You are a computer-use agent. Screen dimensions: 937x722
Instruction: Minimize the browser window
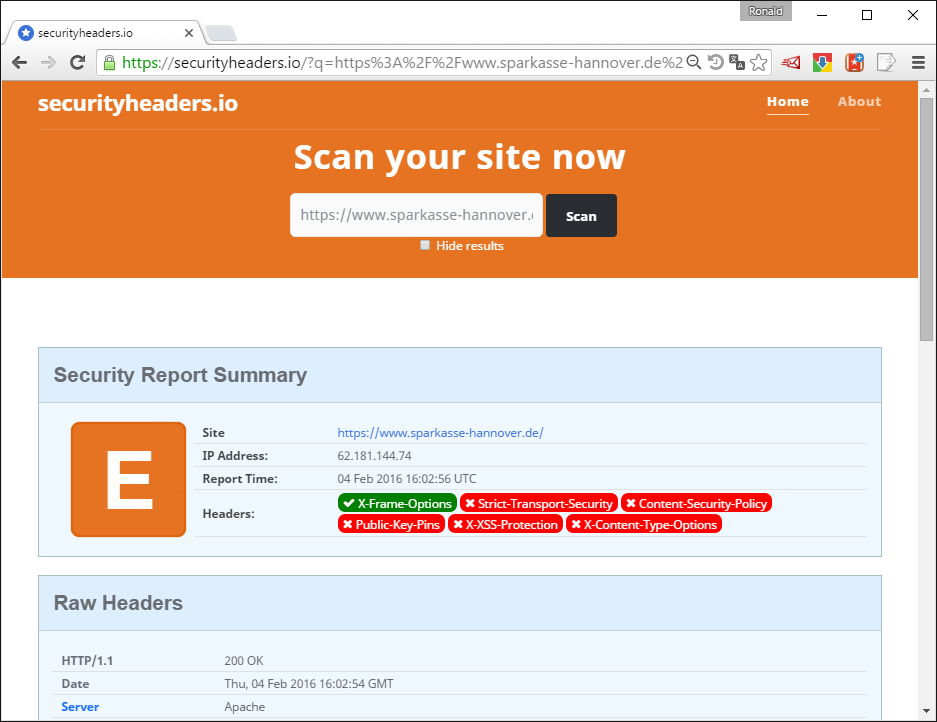click(x=822, y=15)
